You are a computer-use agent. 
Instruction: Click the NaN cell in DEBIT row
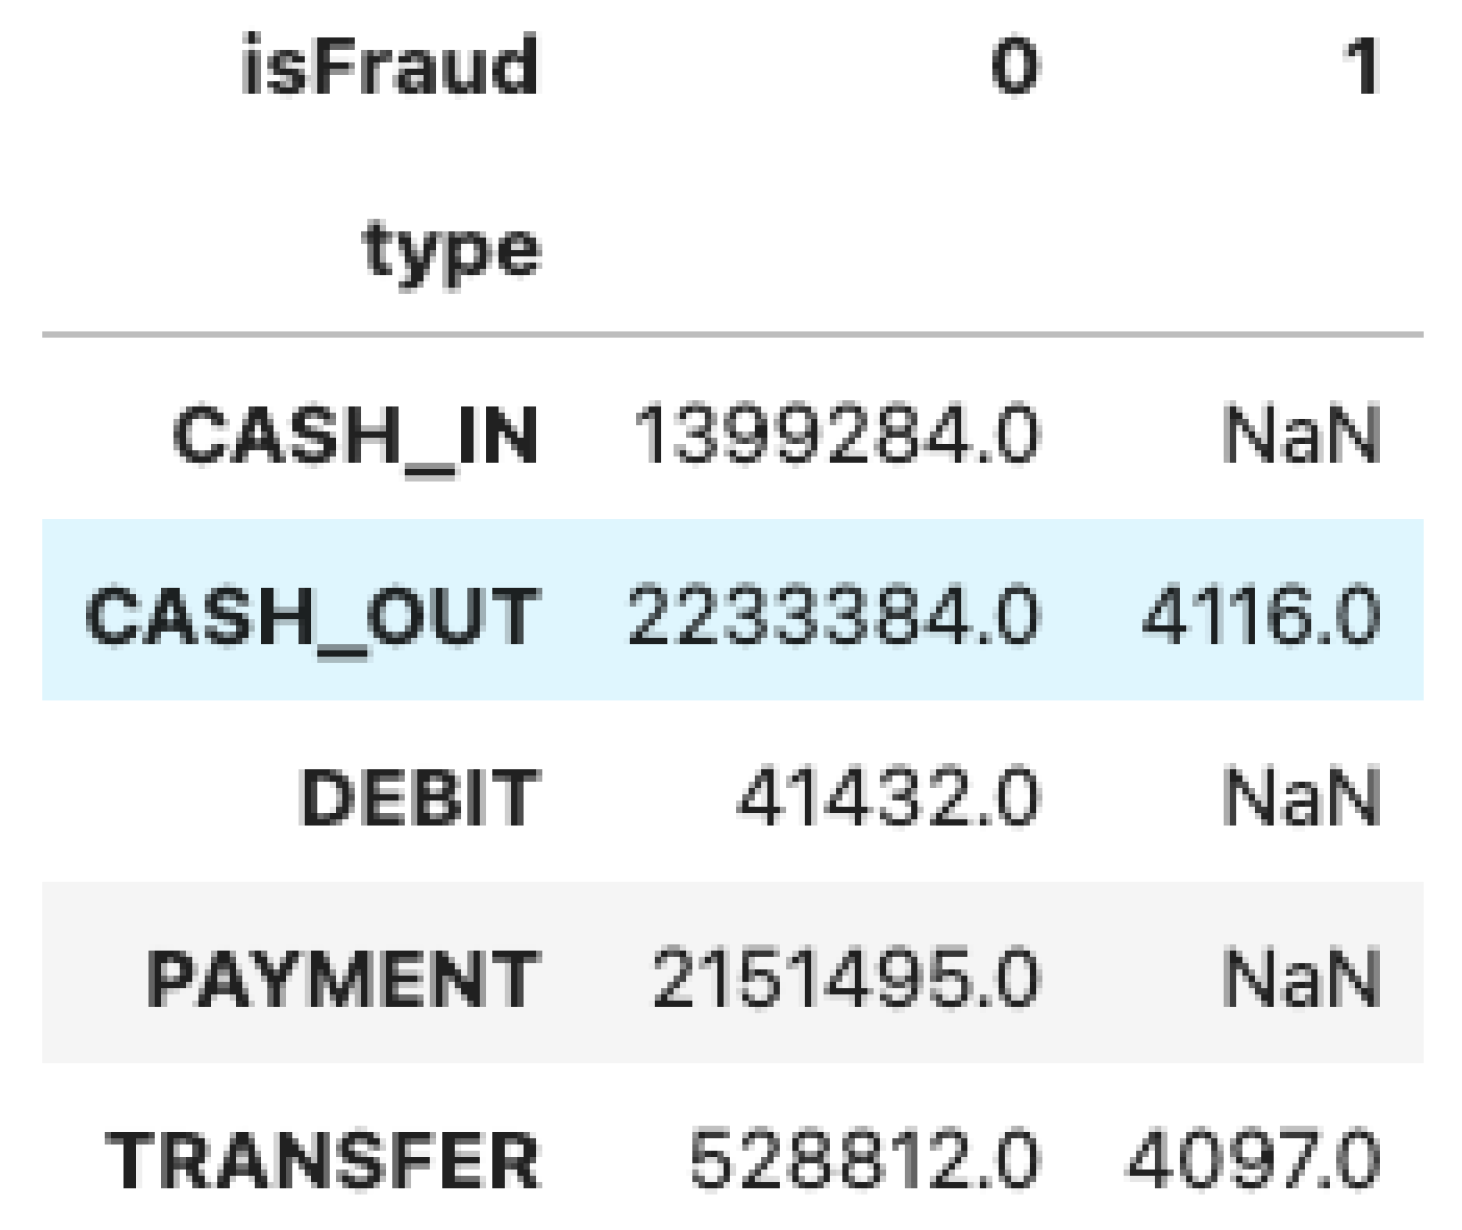(x=1301, y=798)
